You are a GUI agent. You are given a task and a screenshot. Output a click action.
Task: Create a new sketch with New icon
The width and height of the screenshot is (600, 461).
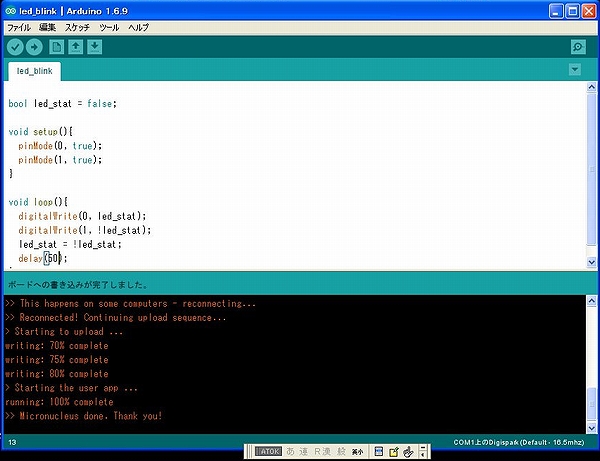point(57,47)
